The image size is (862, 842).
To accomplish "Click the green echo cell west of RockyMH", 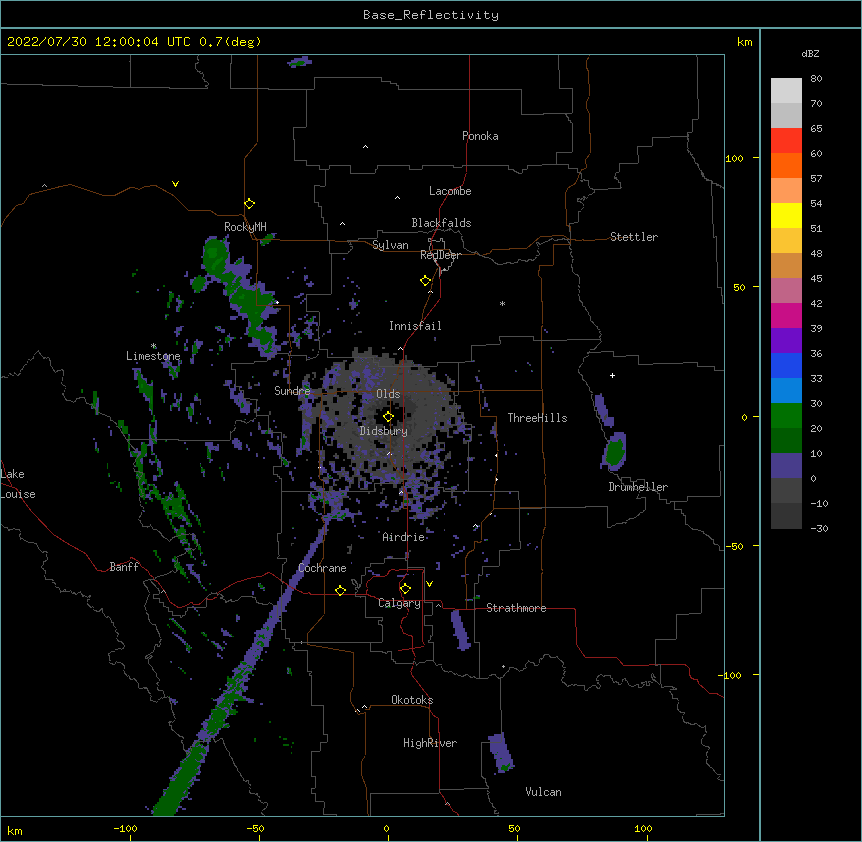I will (215, 255).
